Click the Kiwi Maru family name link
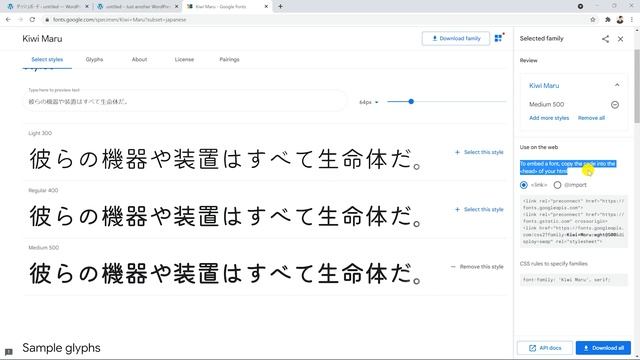Image resolution: width=640 pixels, height=360 pixels. [x=544, y=85]
